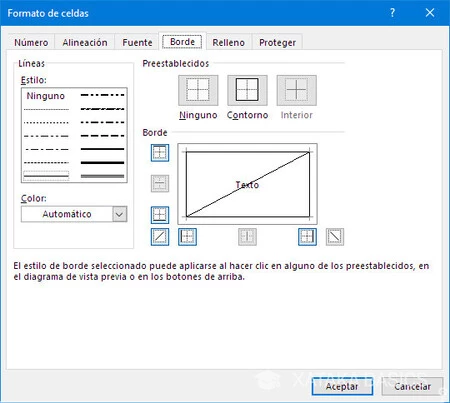The height and width of the screenshot is (403, 450).
Task: Toggle the diagonal up border button
Action: pos(160,237)
